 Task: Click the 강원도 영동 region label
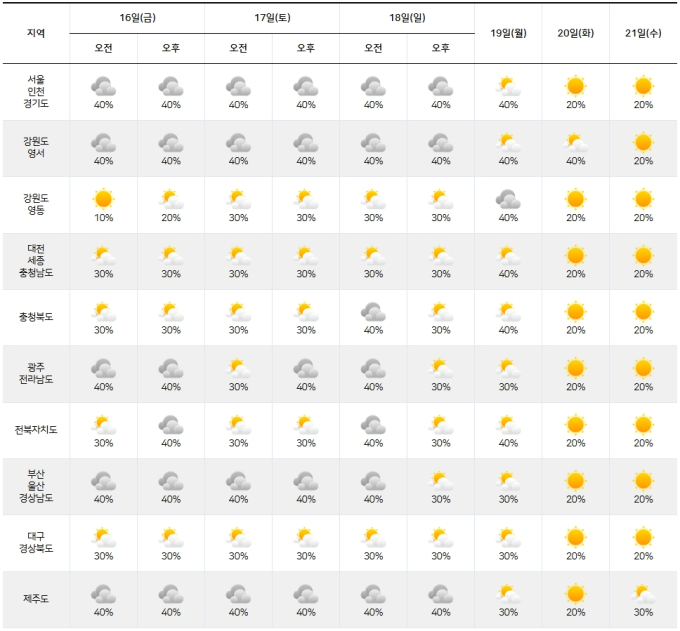pos(36,204)
